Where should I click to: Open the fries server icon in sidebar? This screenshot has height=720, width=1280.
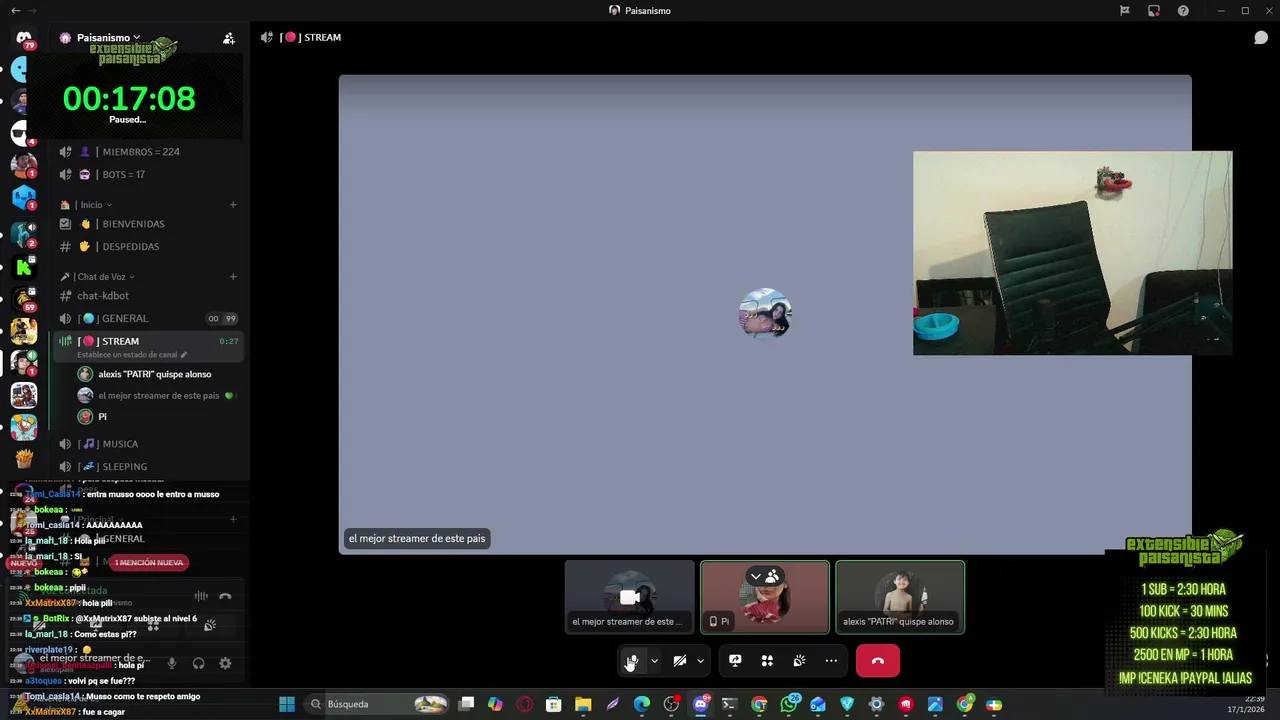point(24,459)
